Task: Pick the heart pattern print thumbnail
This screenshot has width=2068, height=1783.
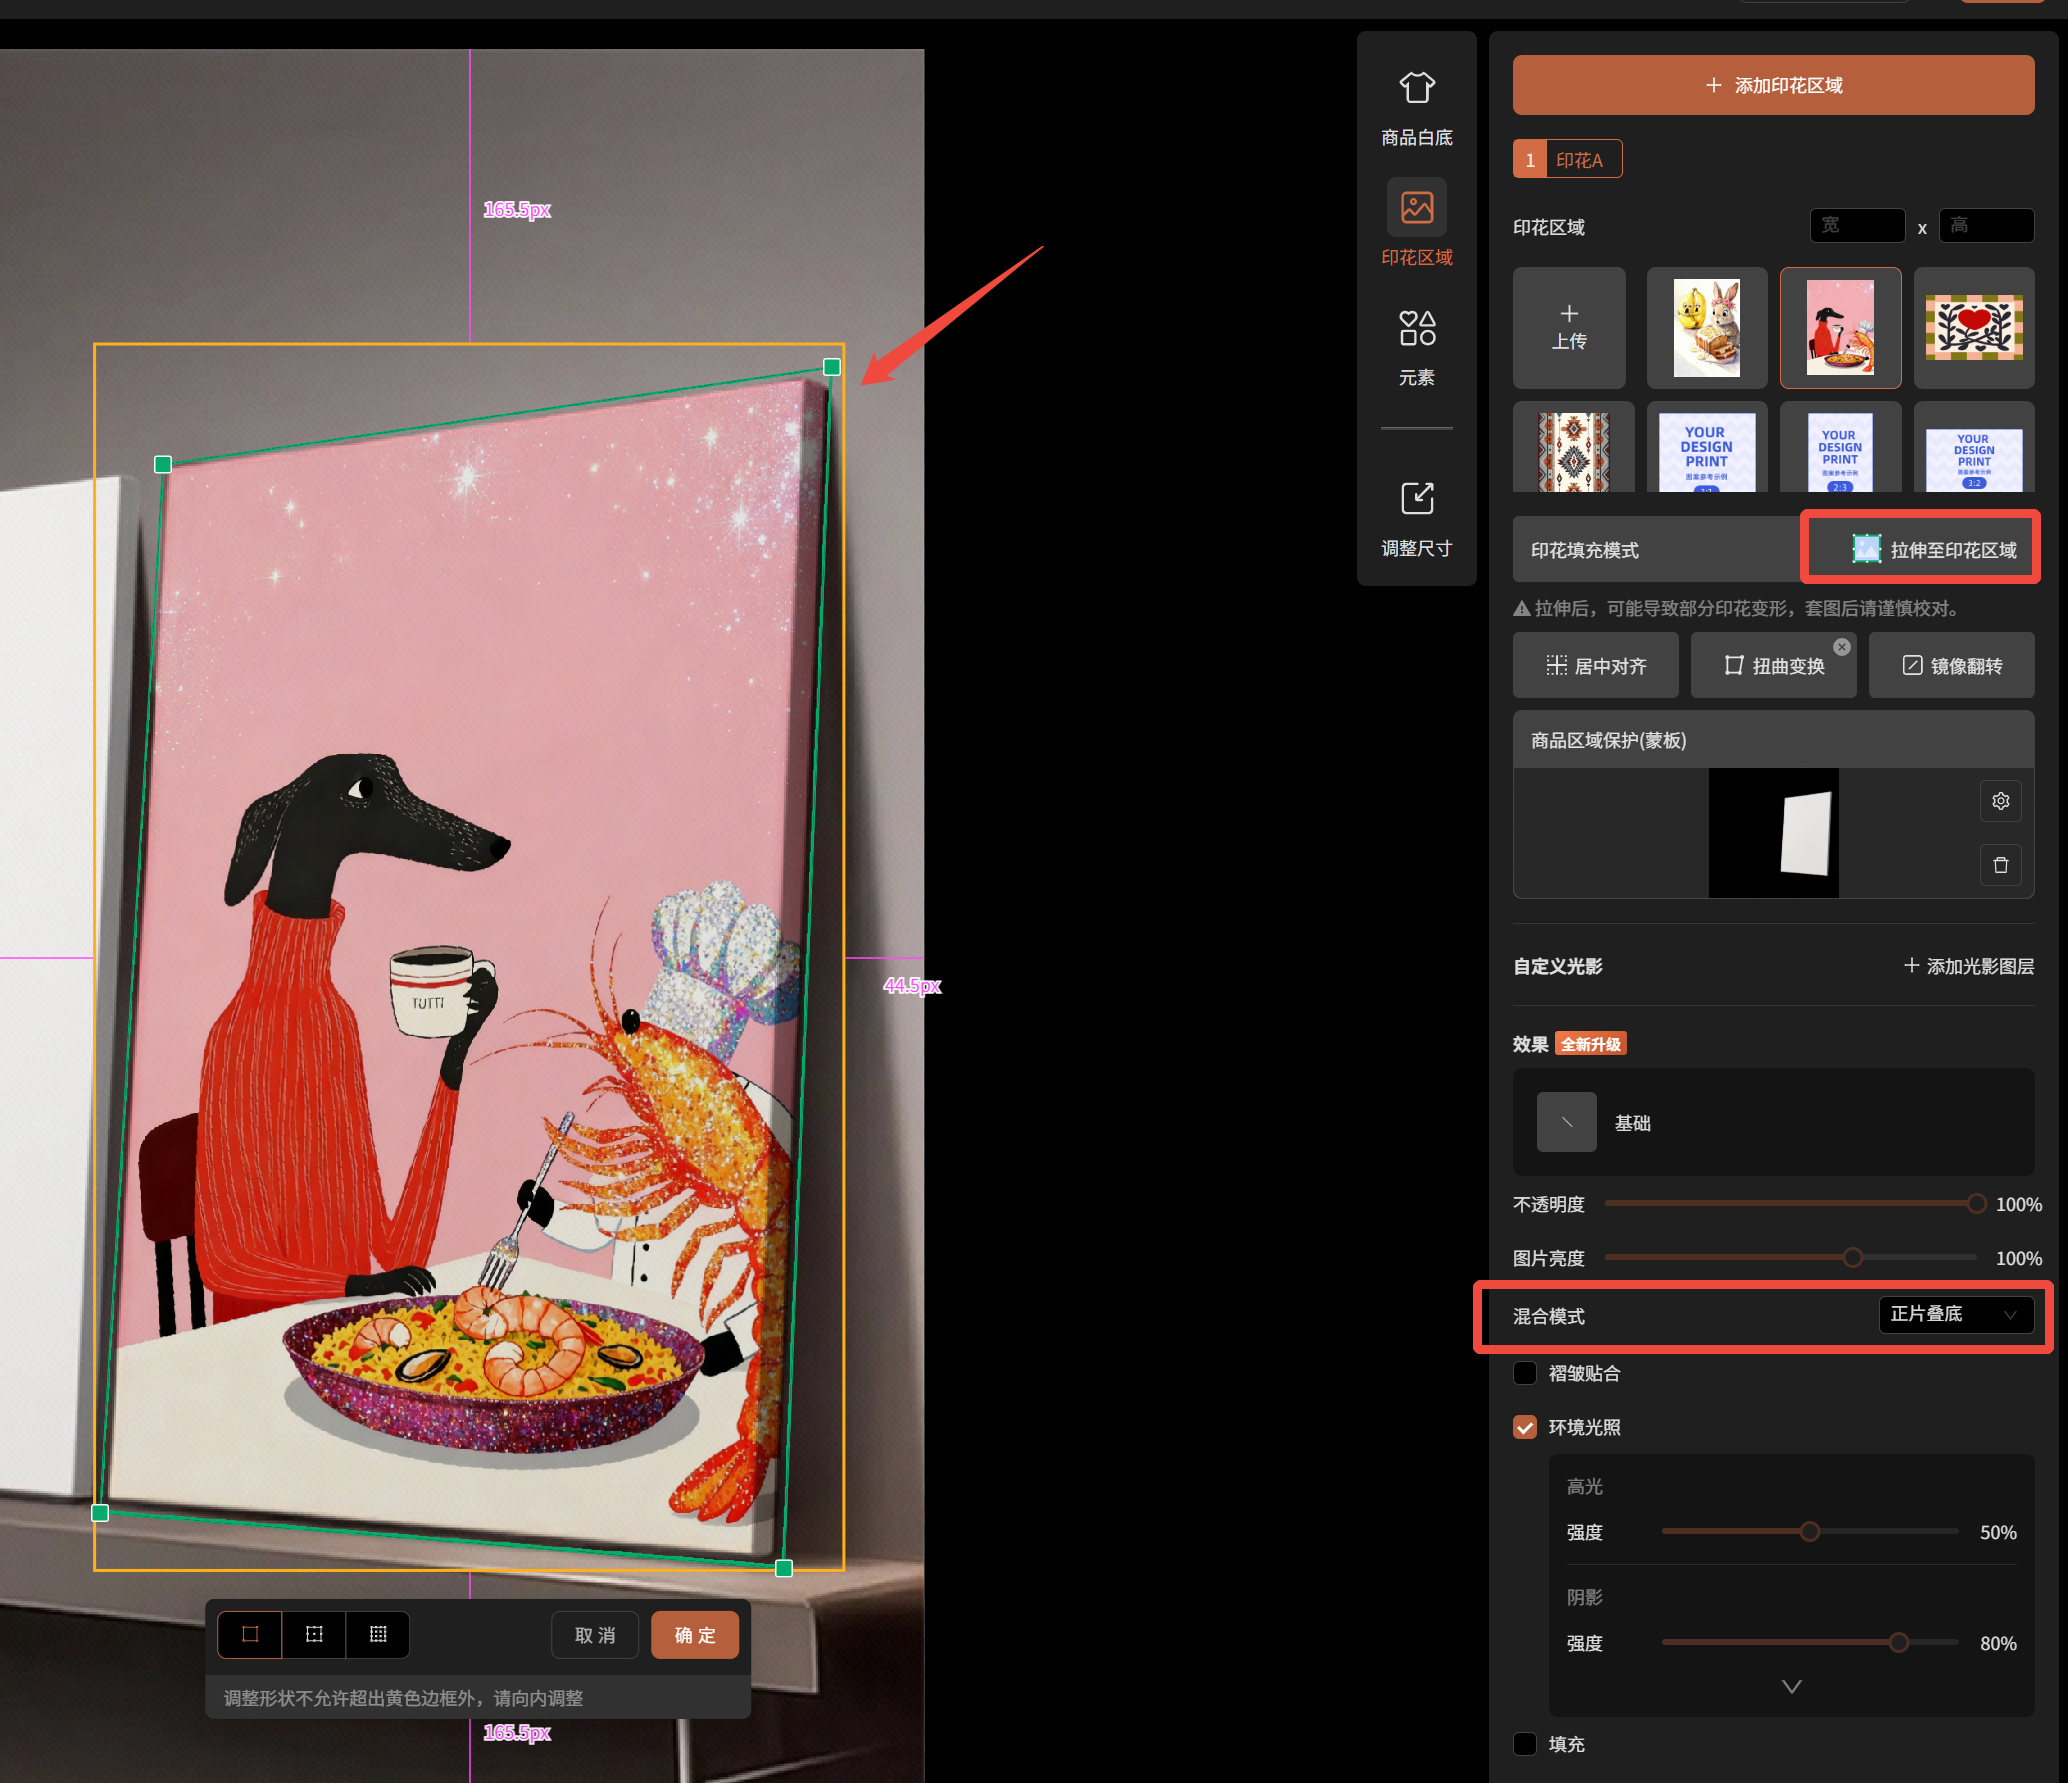Action: (x=1973, y=328)
